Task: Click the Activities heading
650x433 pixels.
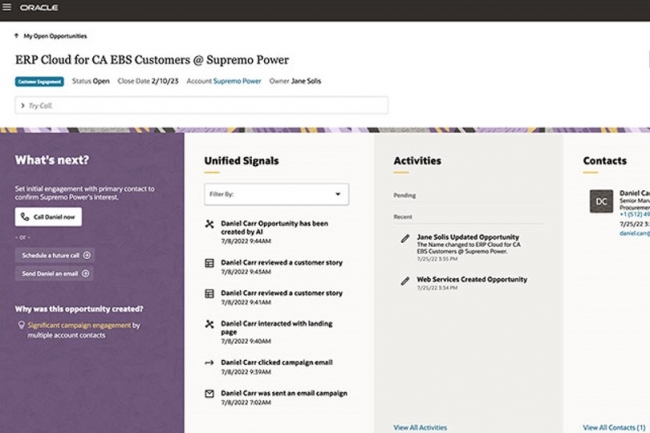Action: pos(417,161)
